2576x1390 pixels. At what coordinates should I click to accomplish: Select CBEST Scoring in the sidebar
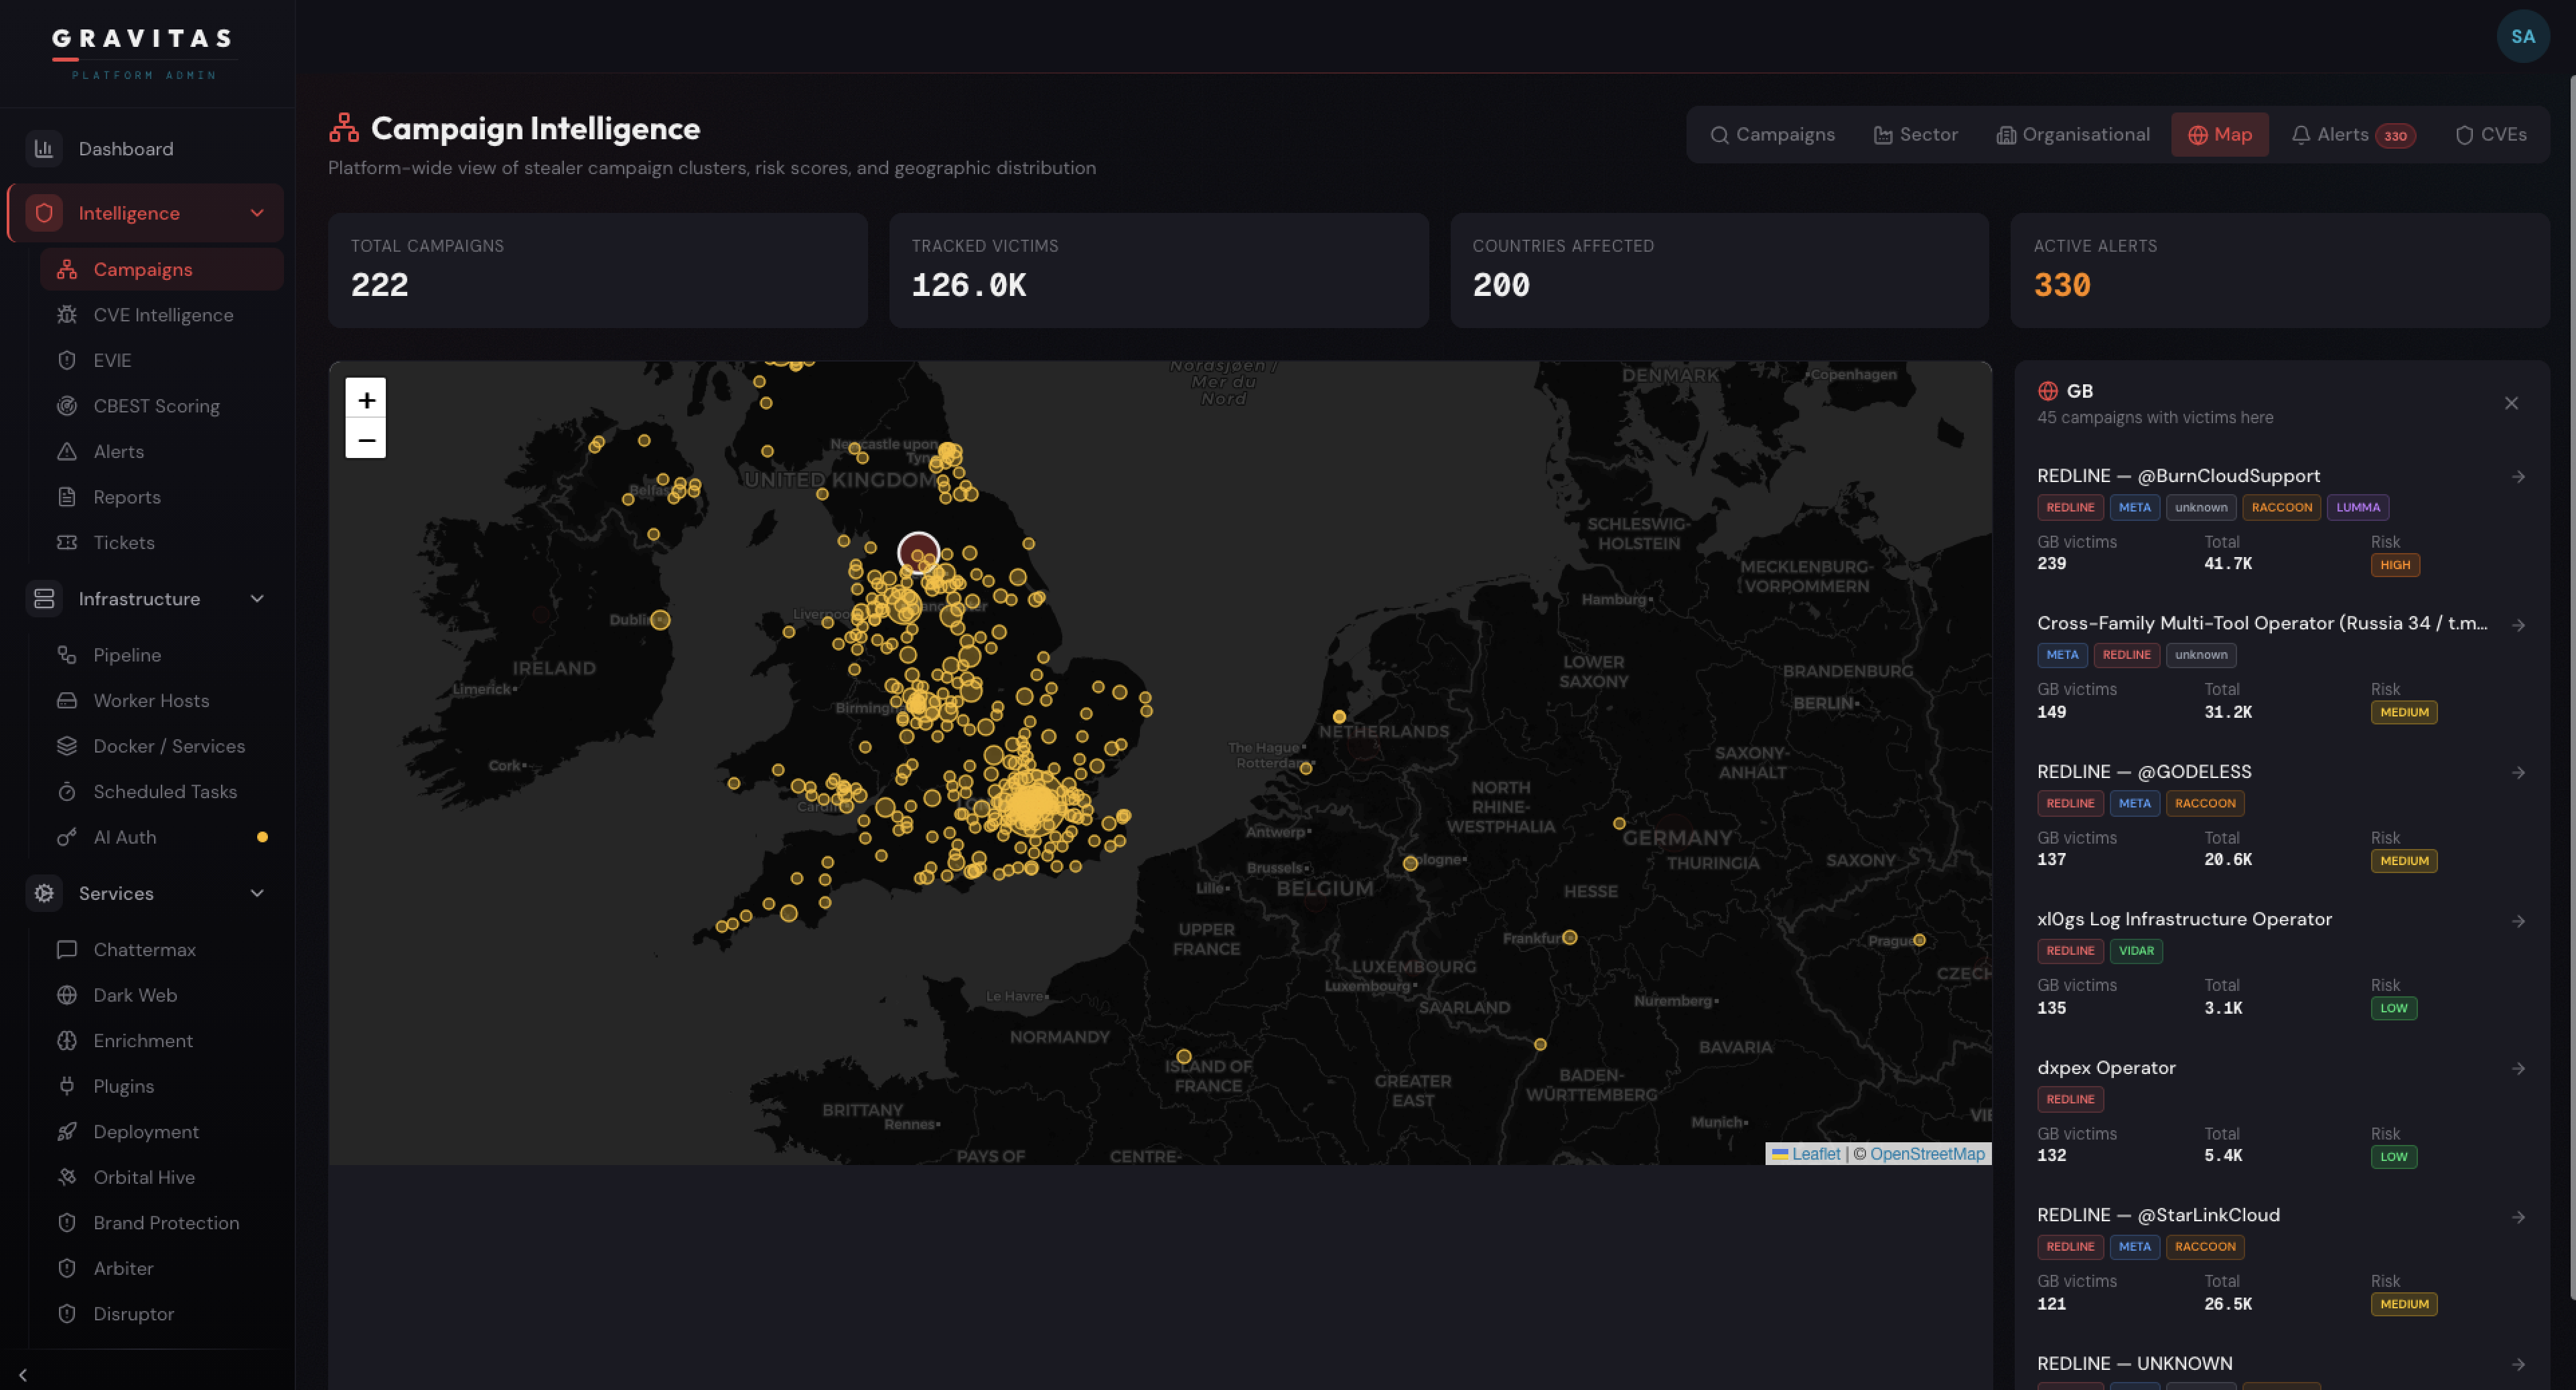161,406
